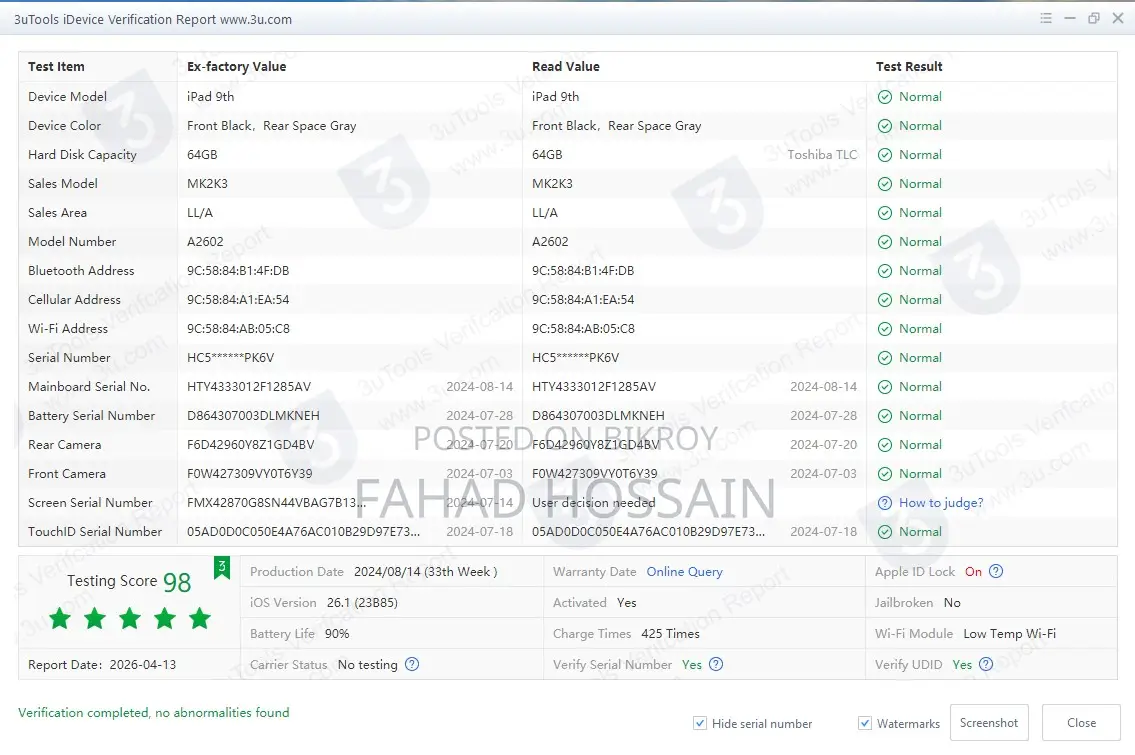The image size is (1135, 755).
Task: Click the Test Item column header
Action: [56, 67]
